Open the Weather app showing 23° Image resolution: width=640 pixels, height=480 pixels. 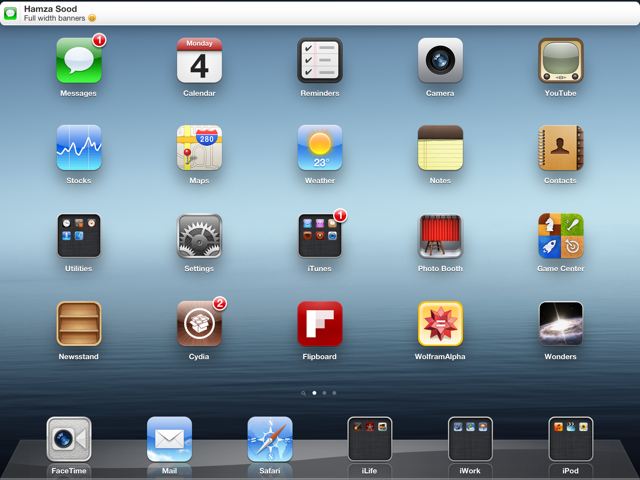coord(320,148)
